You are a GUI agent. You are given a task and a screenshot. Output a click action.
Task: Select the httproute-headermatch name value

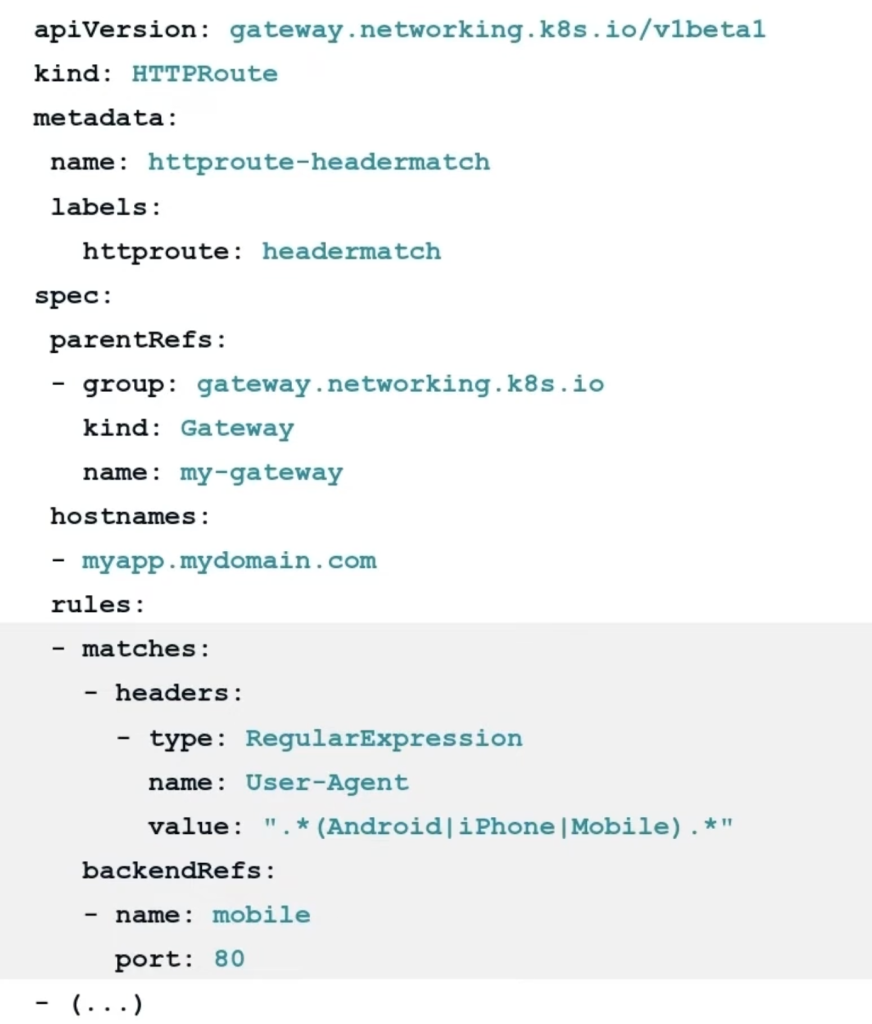[x=319, y=162]
